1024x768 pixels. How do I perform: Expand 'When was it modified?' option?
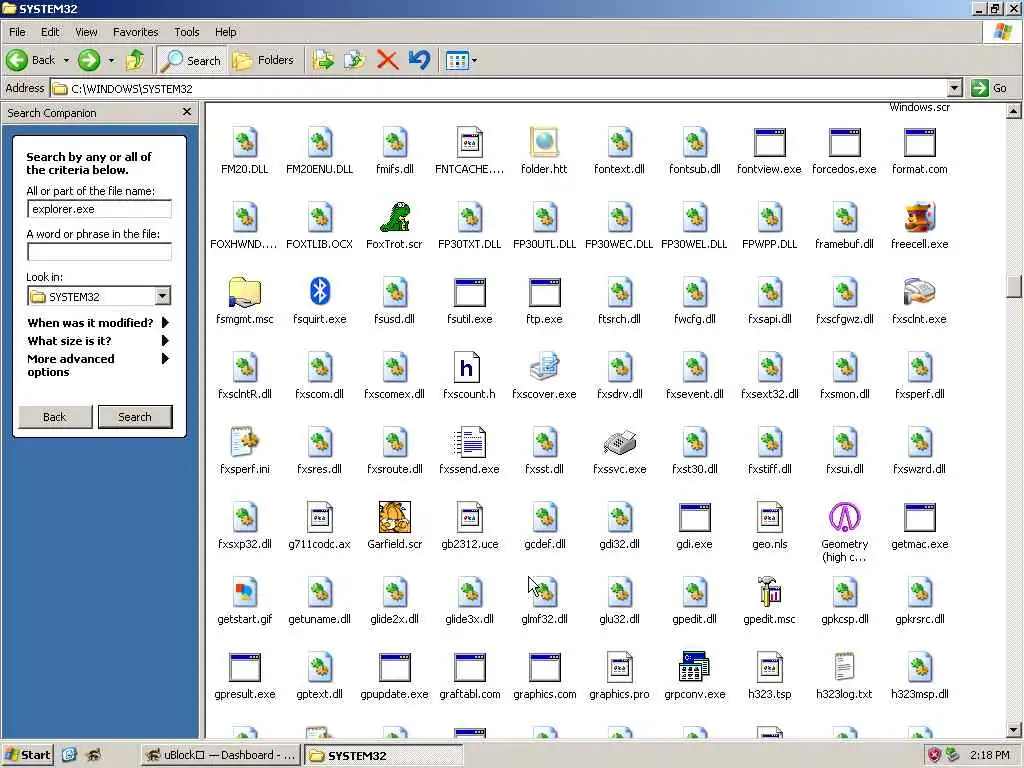99,323
